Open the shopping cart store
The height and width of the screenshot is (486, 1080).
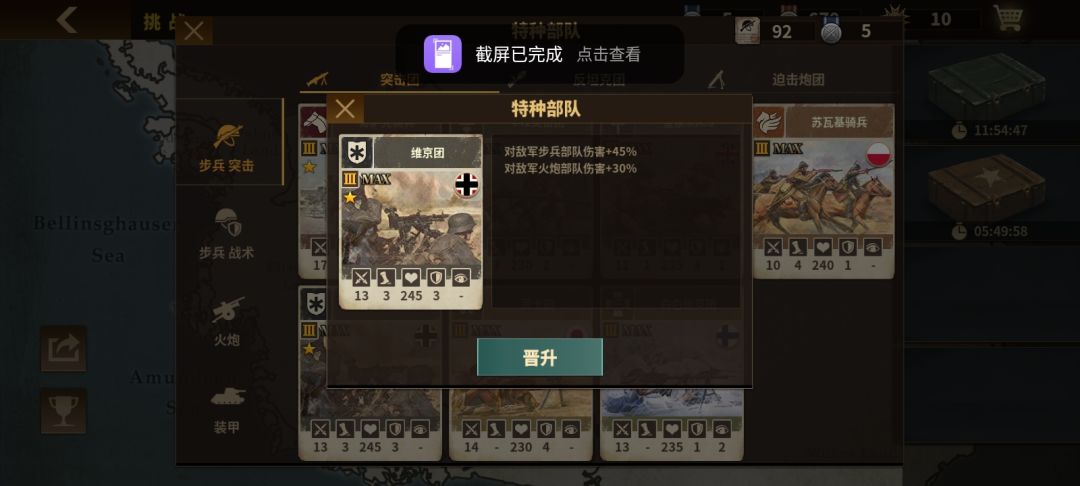[1008, 19]
